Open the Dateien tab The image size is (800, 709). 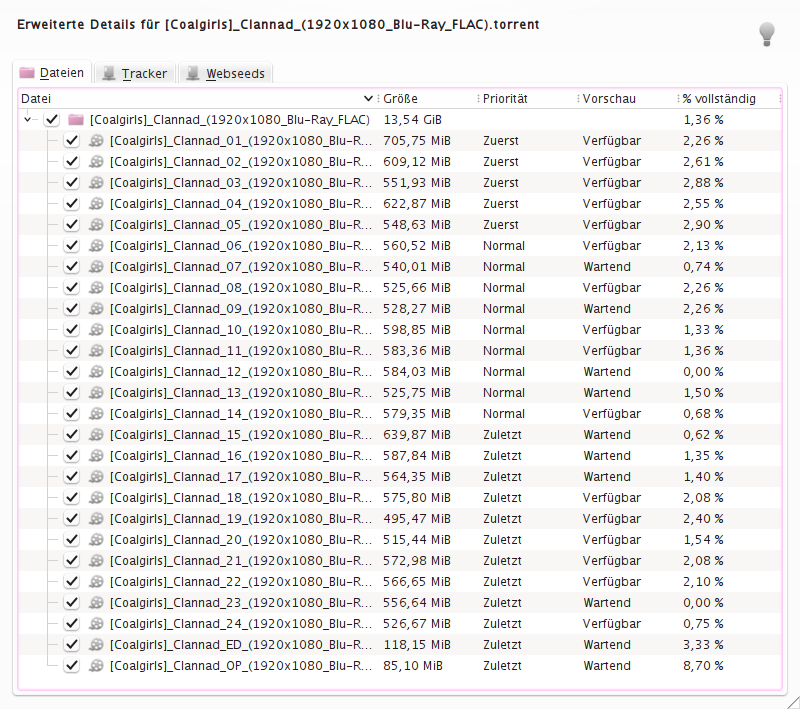[x=52, y=73]
